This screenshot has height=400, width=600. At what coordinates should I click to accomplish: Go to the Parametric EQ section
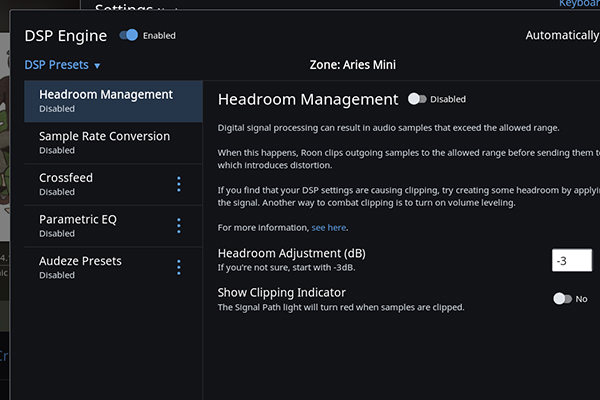79,225
